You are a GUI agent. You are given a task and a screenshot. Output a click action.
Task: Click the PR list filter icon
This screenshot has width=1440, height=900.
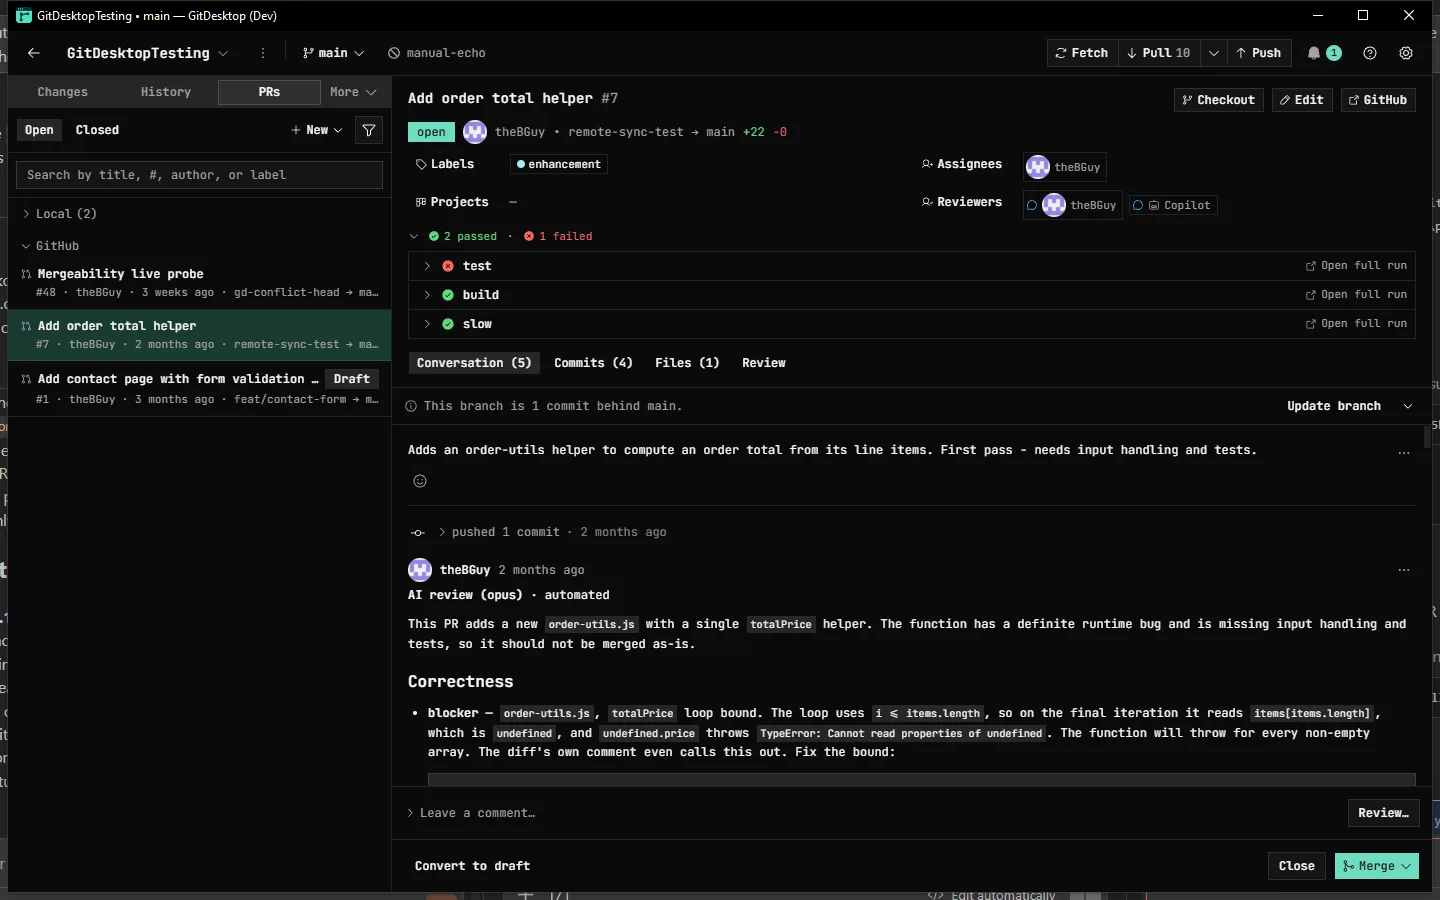point(369,130)
